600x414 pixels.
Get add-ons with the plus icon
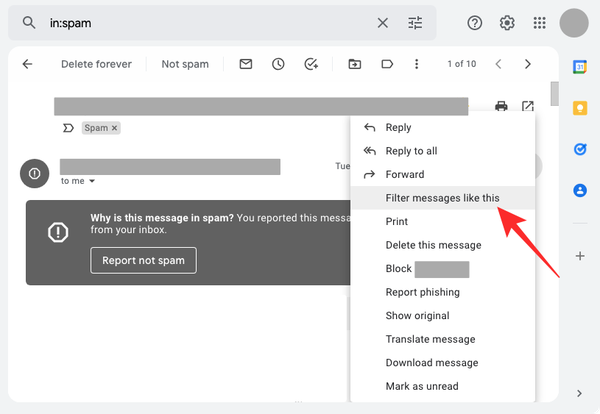580,256
